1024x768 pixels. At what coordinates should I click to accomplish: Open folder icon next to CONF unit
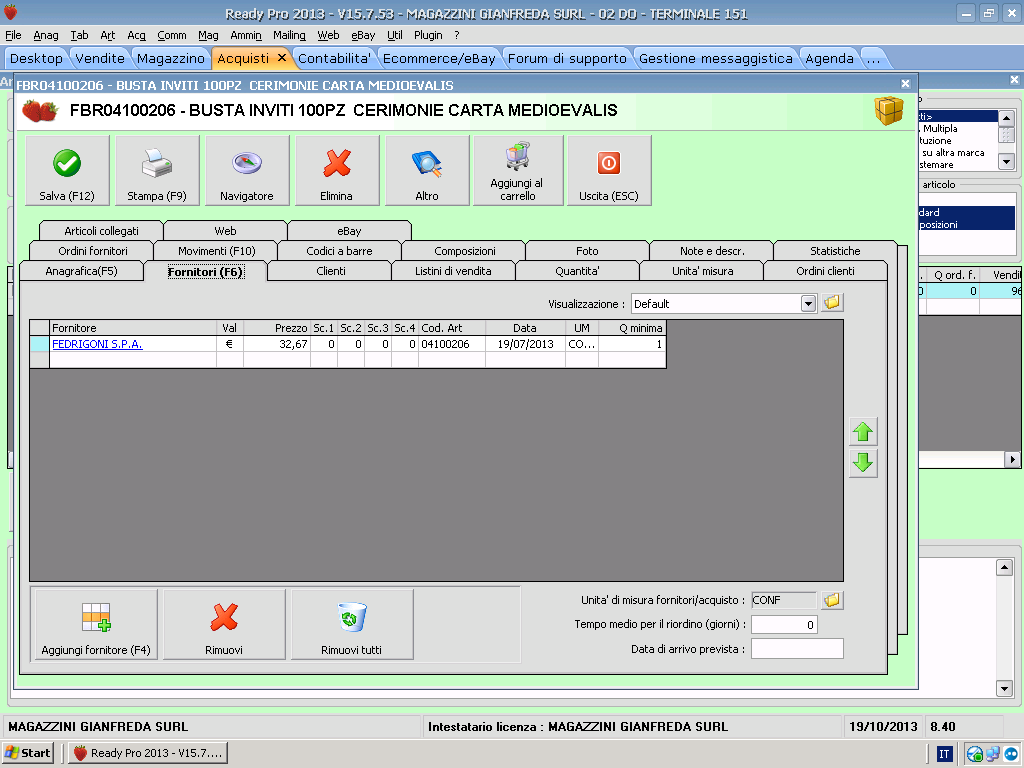point(832,600)
